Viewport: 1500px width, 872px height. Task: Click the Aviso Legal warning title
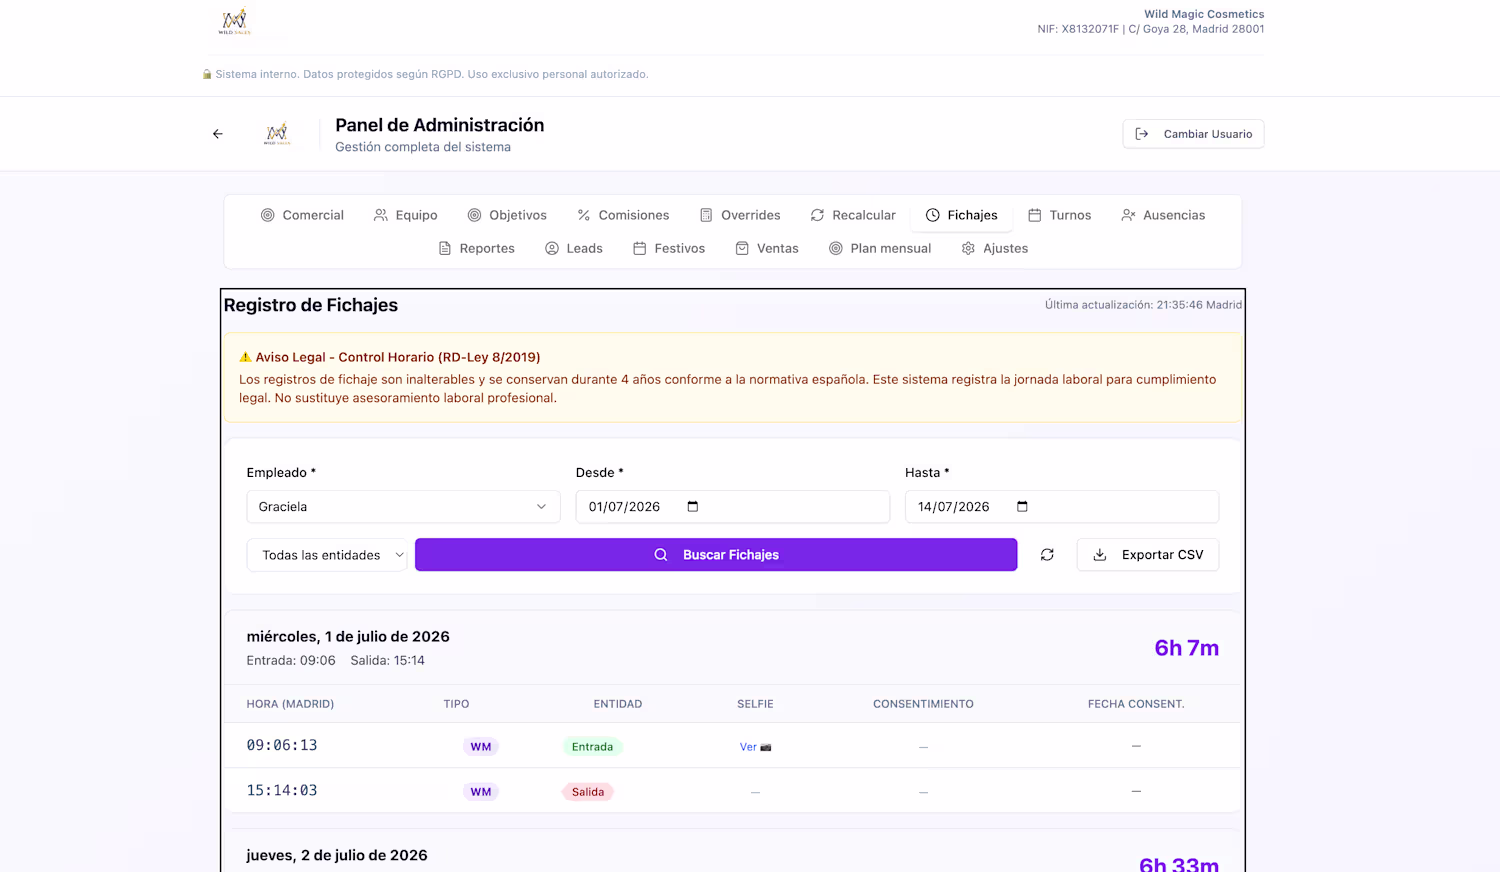[x=390, y=357]
